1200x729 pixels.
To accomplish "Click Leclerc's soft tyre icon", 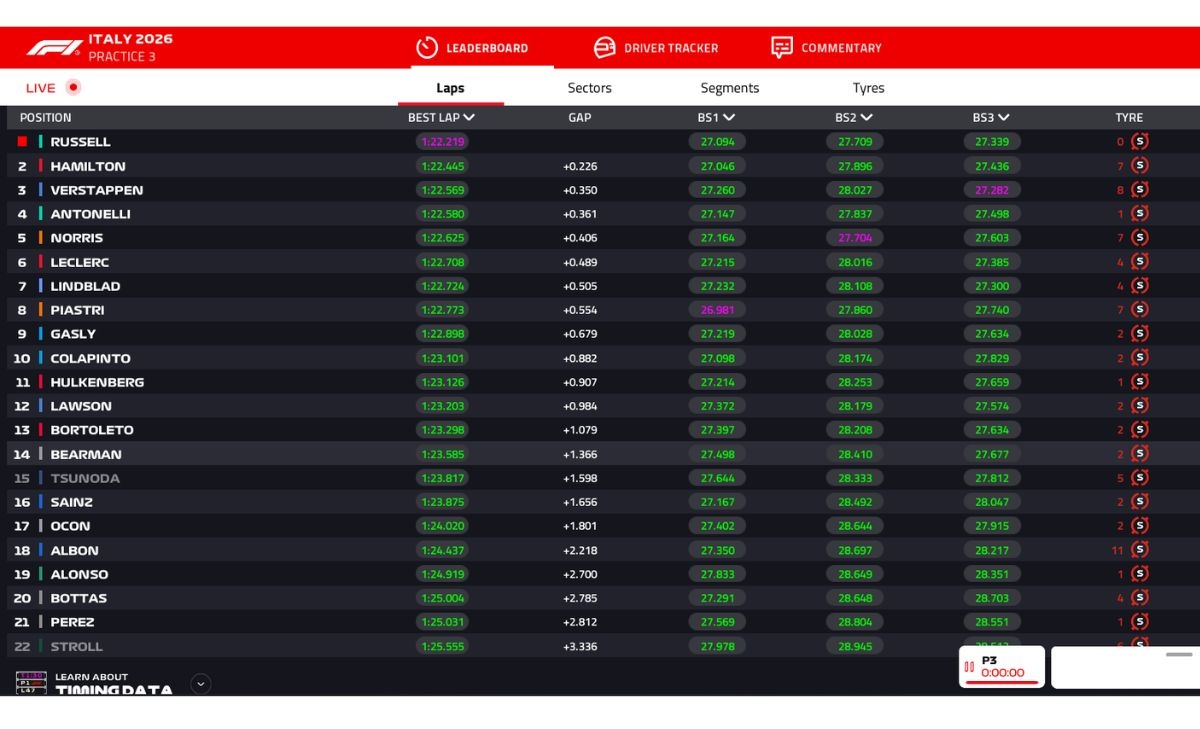I will [x=1139, y=262].
